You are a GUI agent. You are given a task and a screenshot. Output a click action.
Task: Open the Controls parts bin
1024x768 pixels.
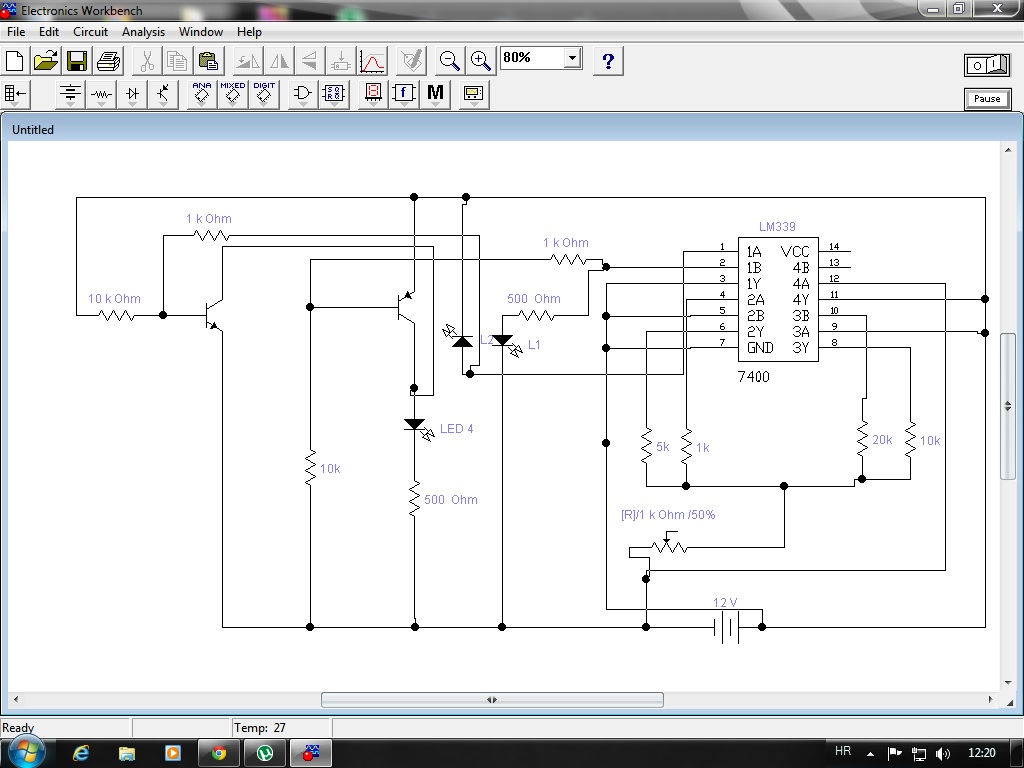tap(404, 95)
